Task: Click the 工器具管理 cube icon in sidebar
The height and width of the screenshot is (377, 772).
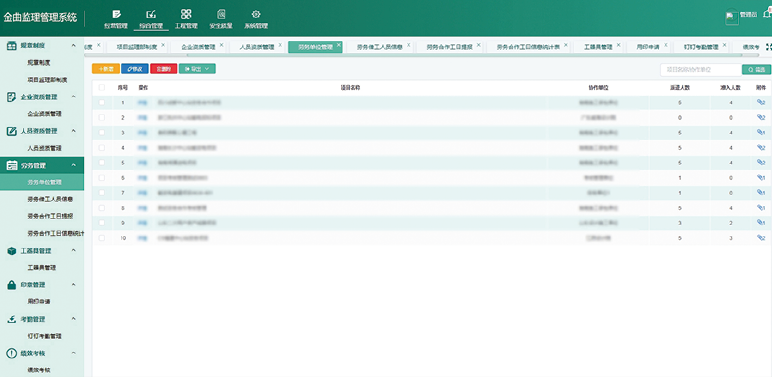Action: click(x=12, y=251)
